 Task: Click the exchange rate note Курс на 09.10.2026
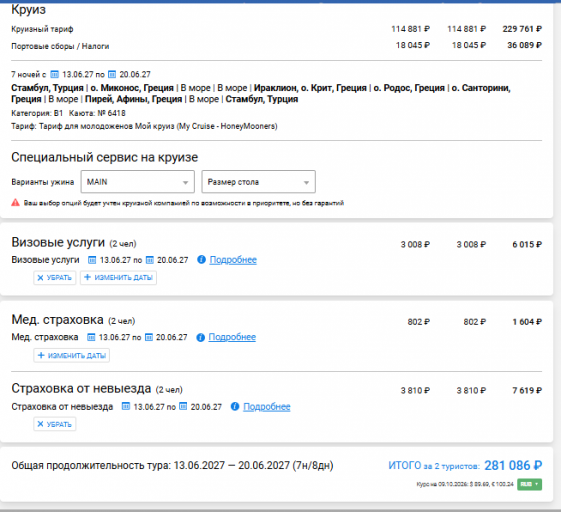click(x=465, y=484)
